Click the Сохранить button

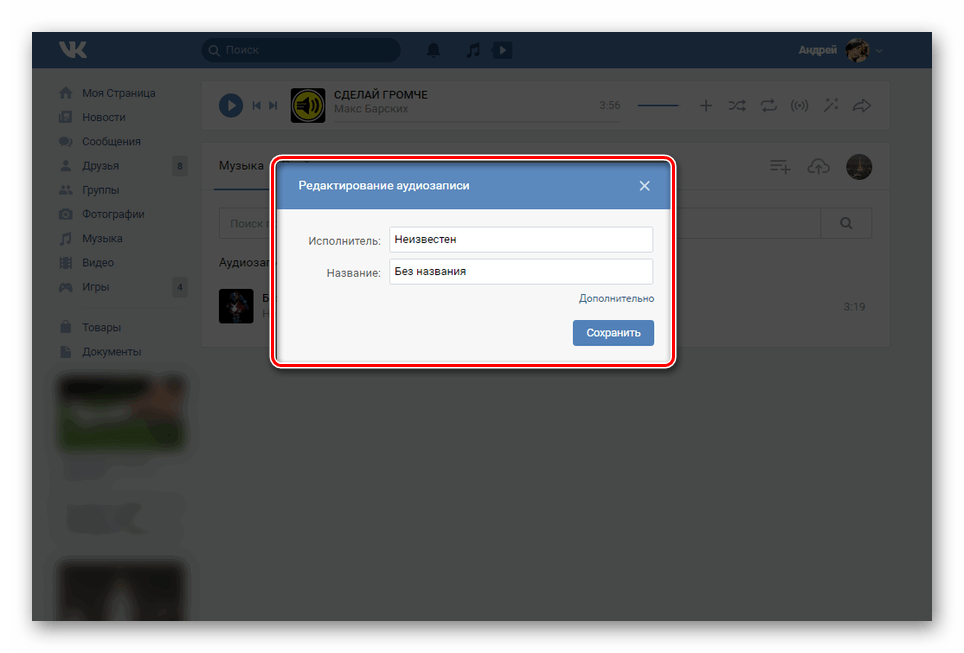click(x=613, y=333)
